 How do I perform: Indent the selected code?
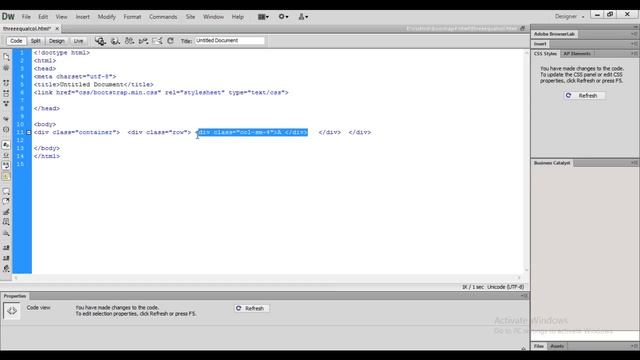6,248
